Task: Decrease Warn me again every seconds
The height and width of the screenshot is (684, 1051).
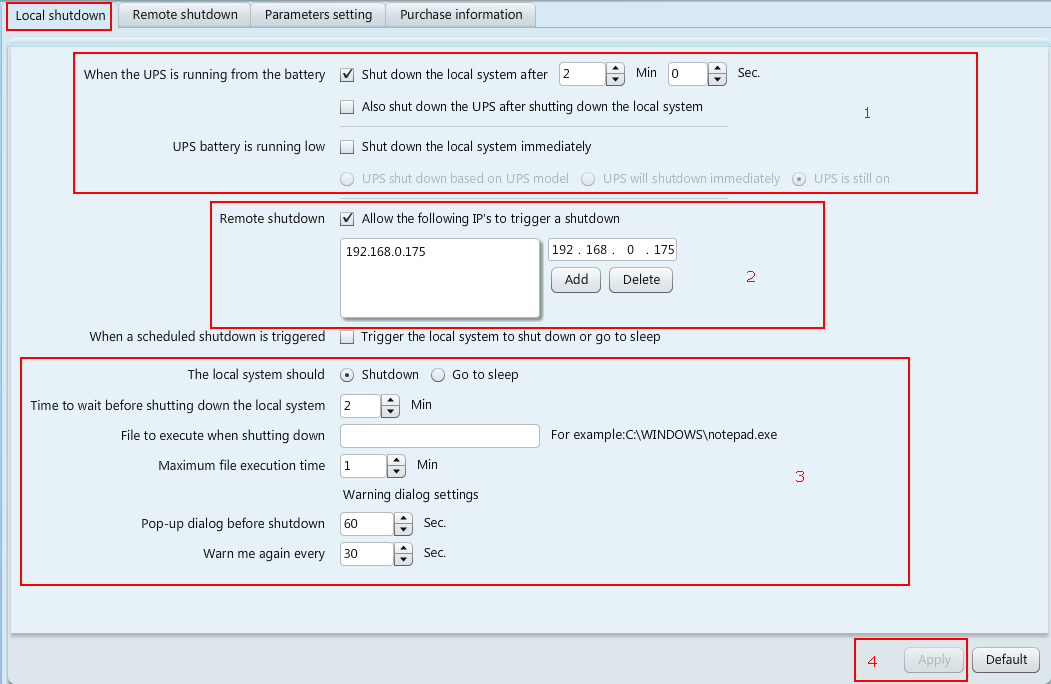Action: [x=403, y=559]
